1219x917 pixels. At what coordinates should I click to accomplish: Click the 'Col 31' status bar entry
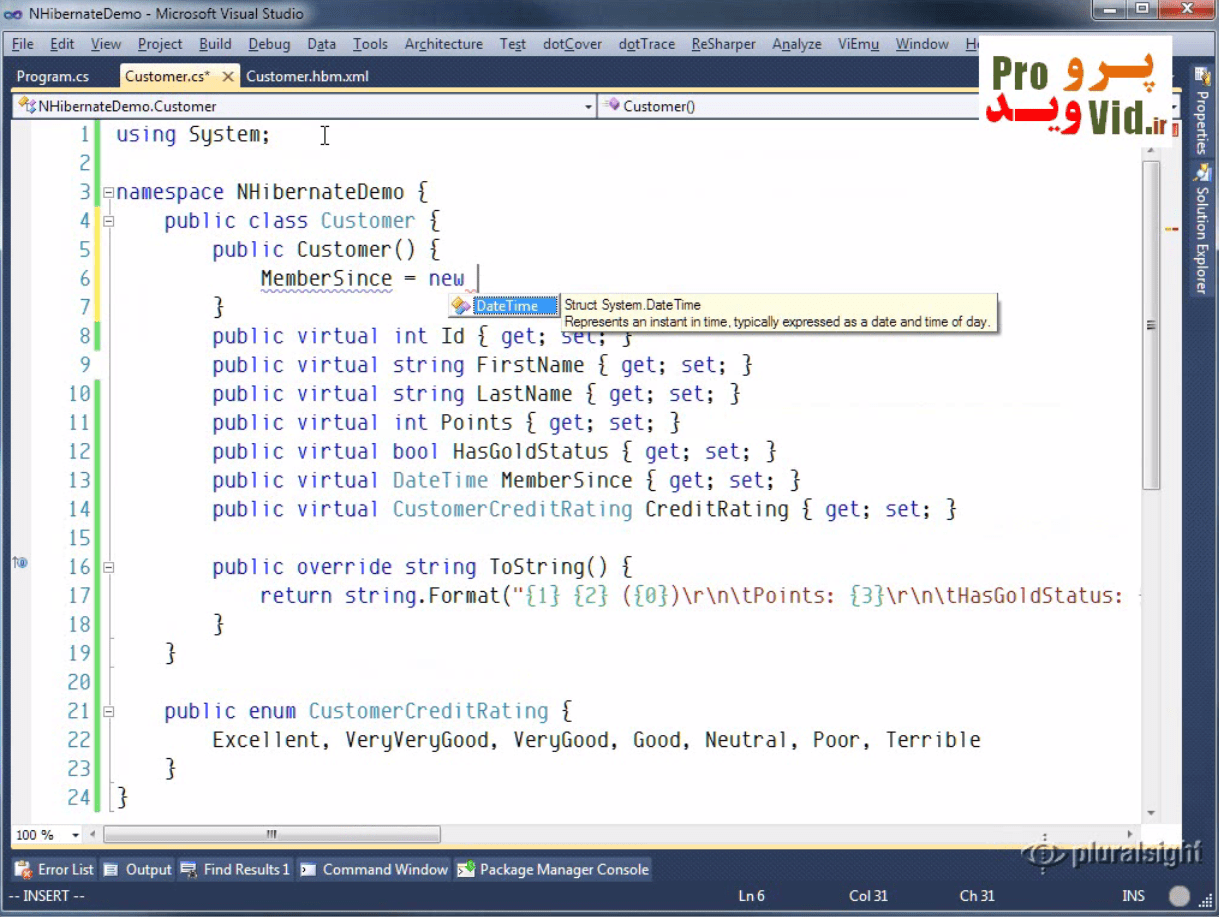click(x=868, y=896)
